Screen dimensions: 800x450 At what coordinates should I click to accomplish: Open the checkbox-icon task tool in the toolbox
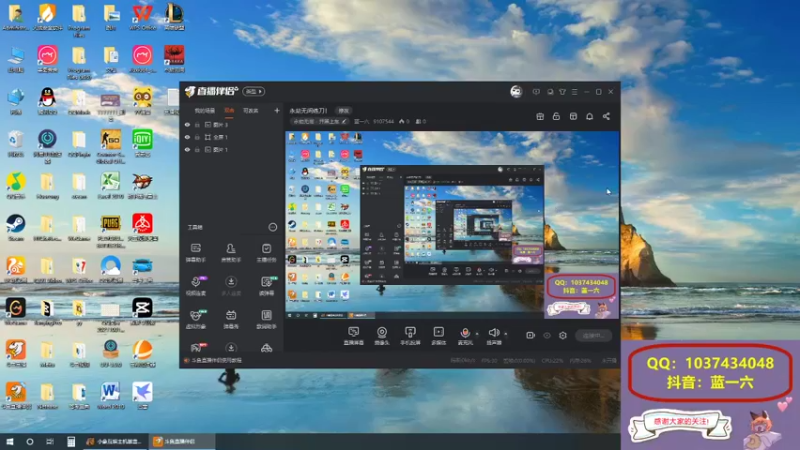point(266,253)
